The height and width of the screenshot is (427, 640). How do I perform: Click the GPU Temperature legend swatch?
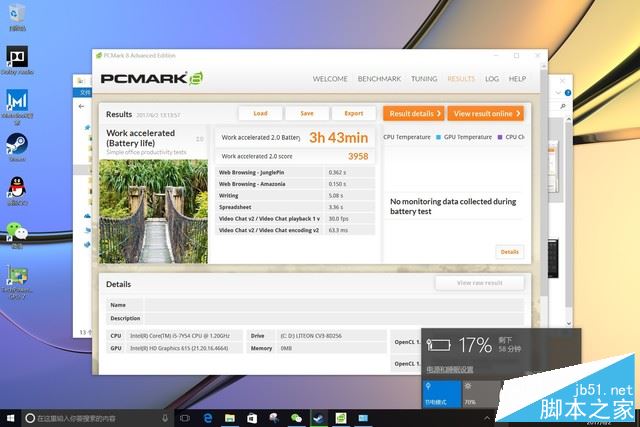pyautogui.click(x=438, y=137)
